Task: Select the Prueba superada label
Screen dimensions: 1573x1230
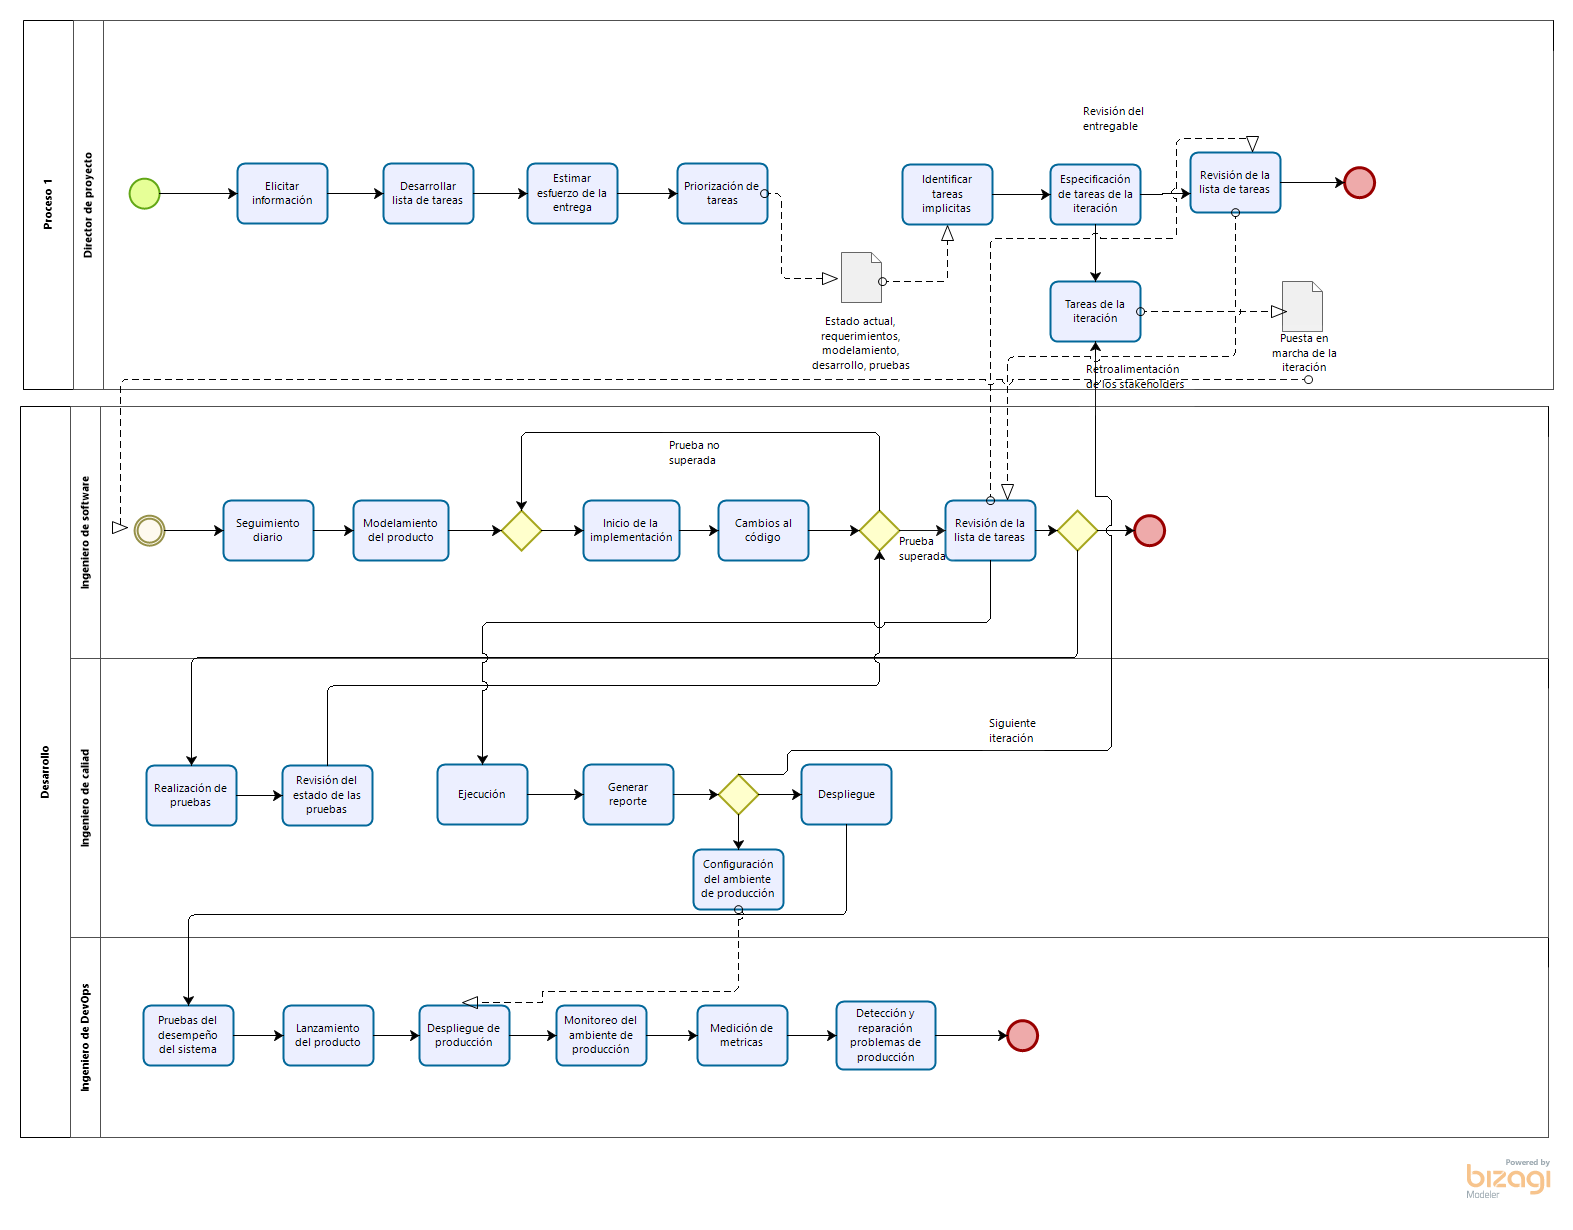Action: click(921, 549)
